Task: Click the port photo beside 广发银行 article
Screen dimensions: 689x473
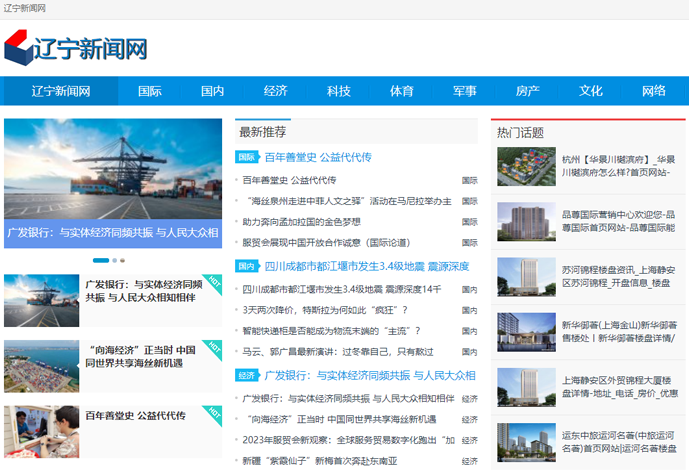Action: [x=41, y=300]
